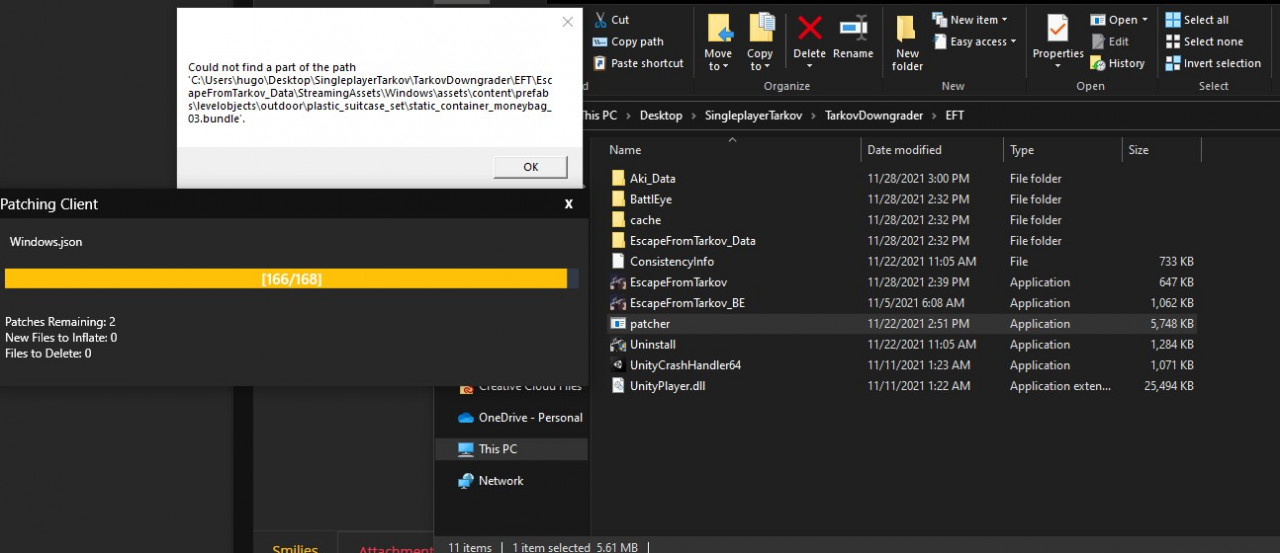This screenshot has height=553, width=1280.
Task: Open the Copy to dropdown
Action: [760, 42]
